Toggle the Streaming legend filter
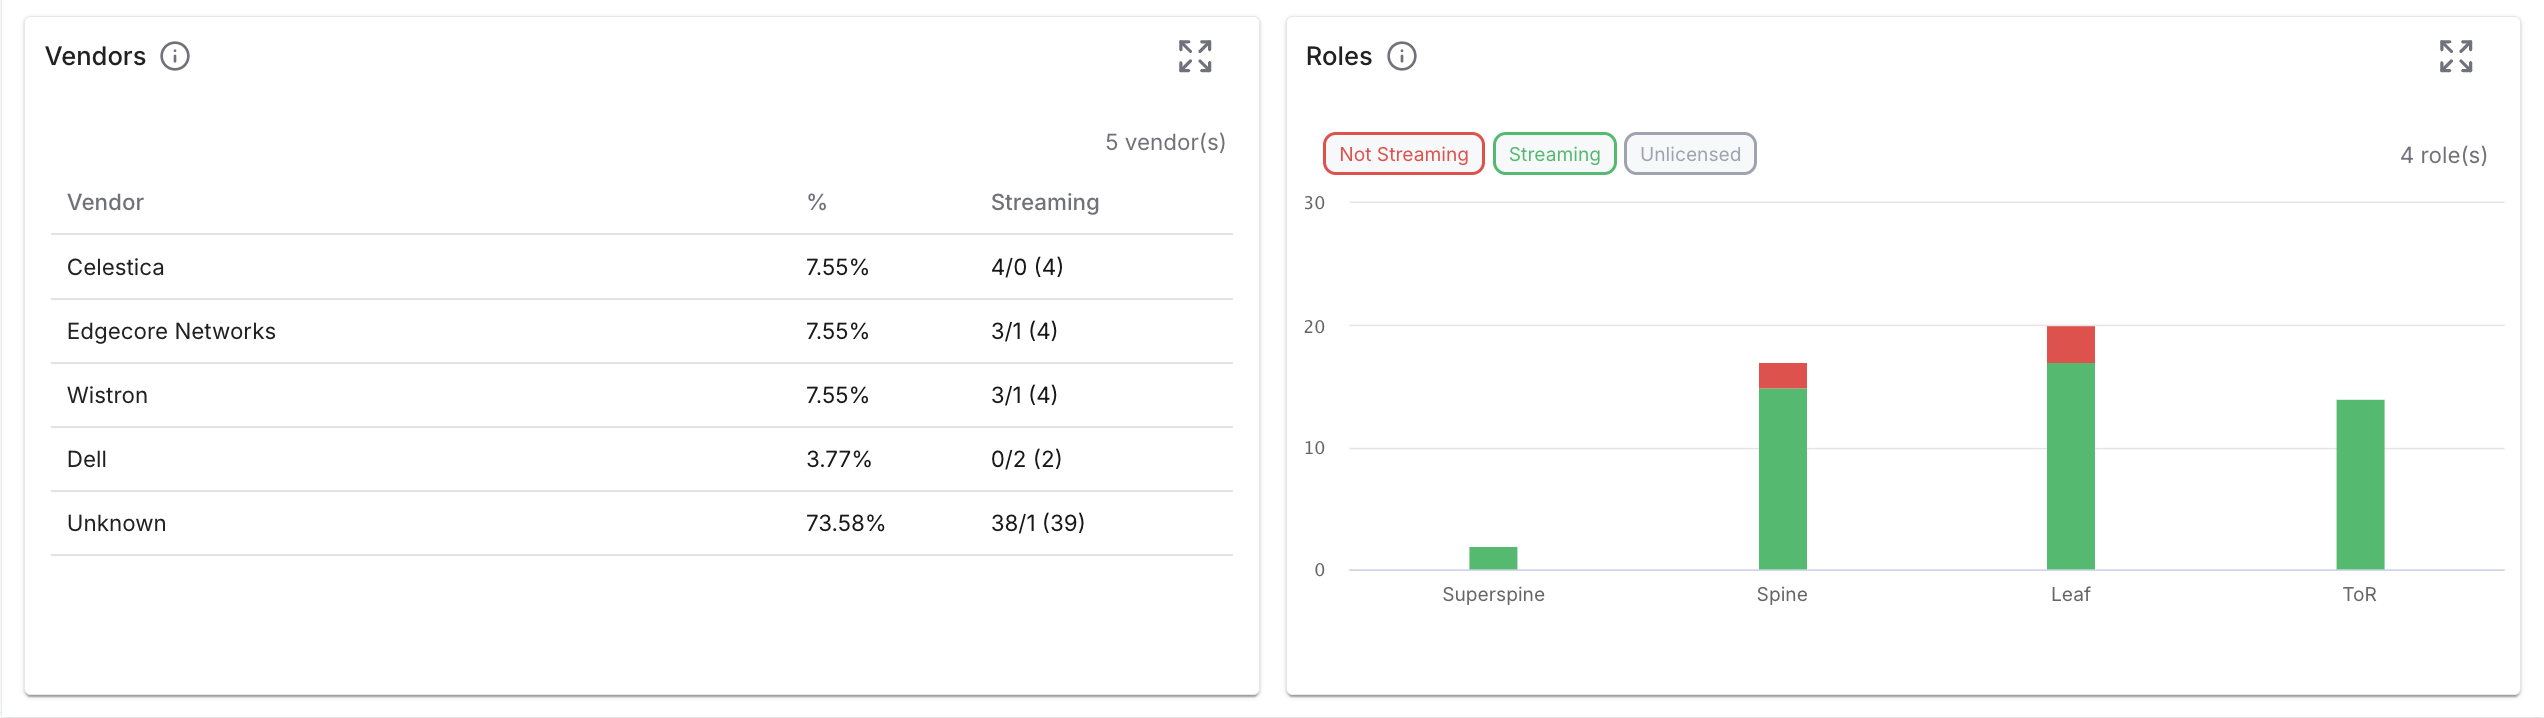2544x718 pixels. [x=1554, y=154]
